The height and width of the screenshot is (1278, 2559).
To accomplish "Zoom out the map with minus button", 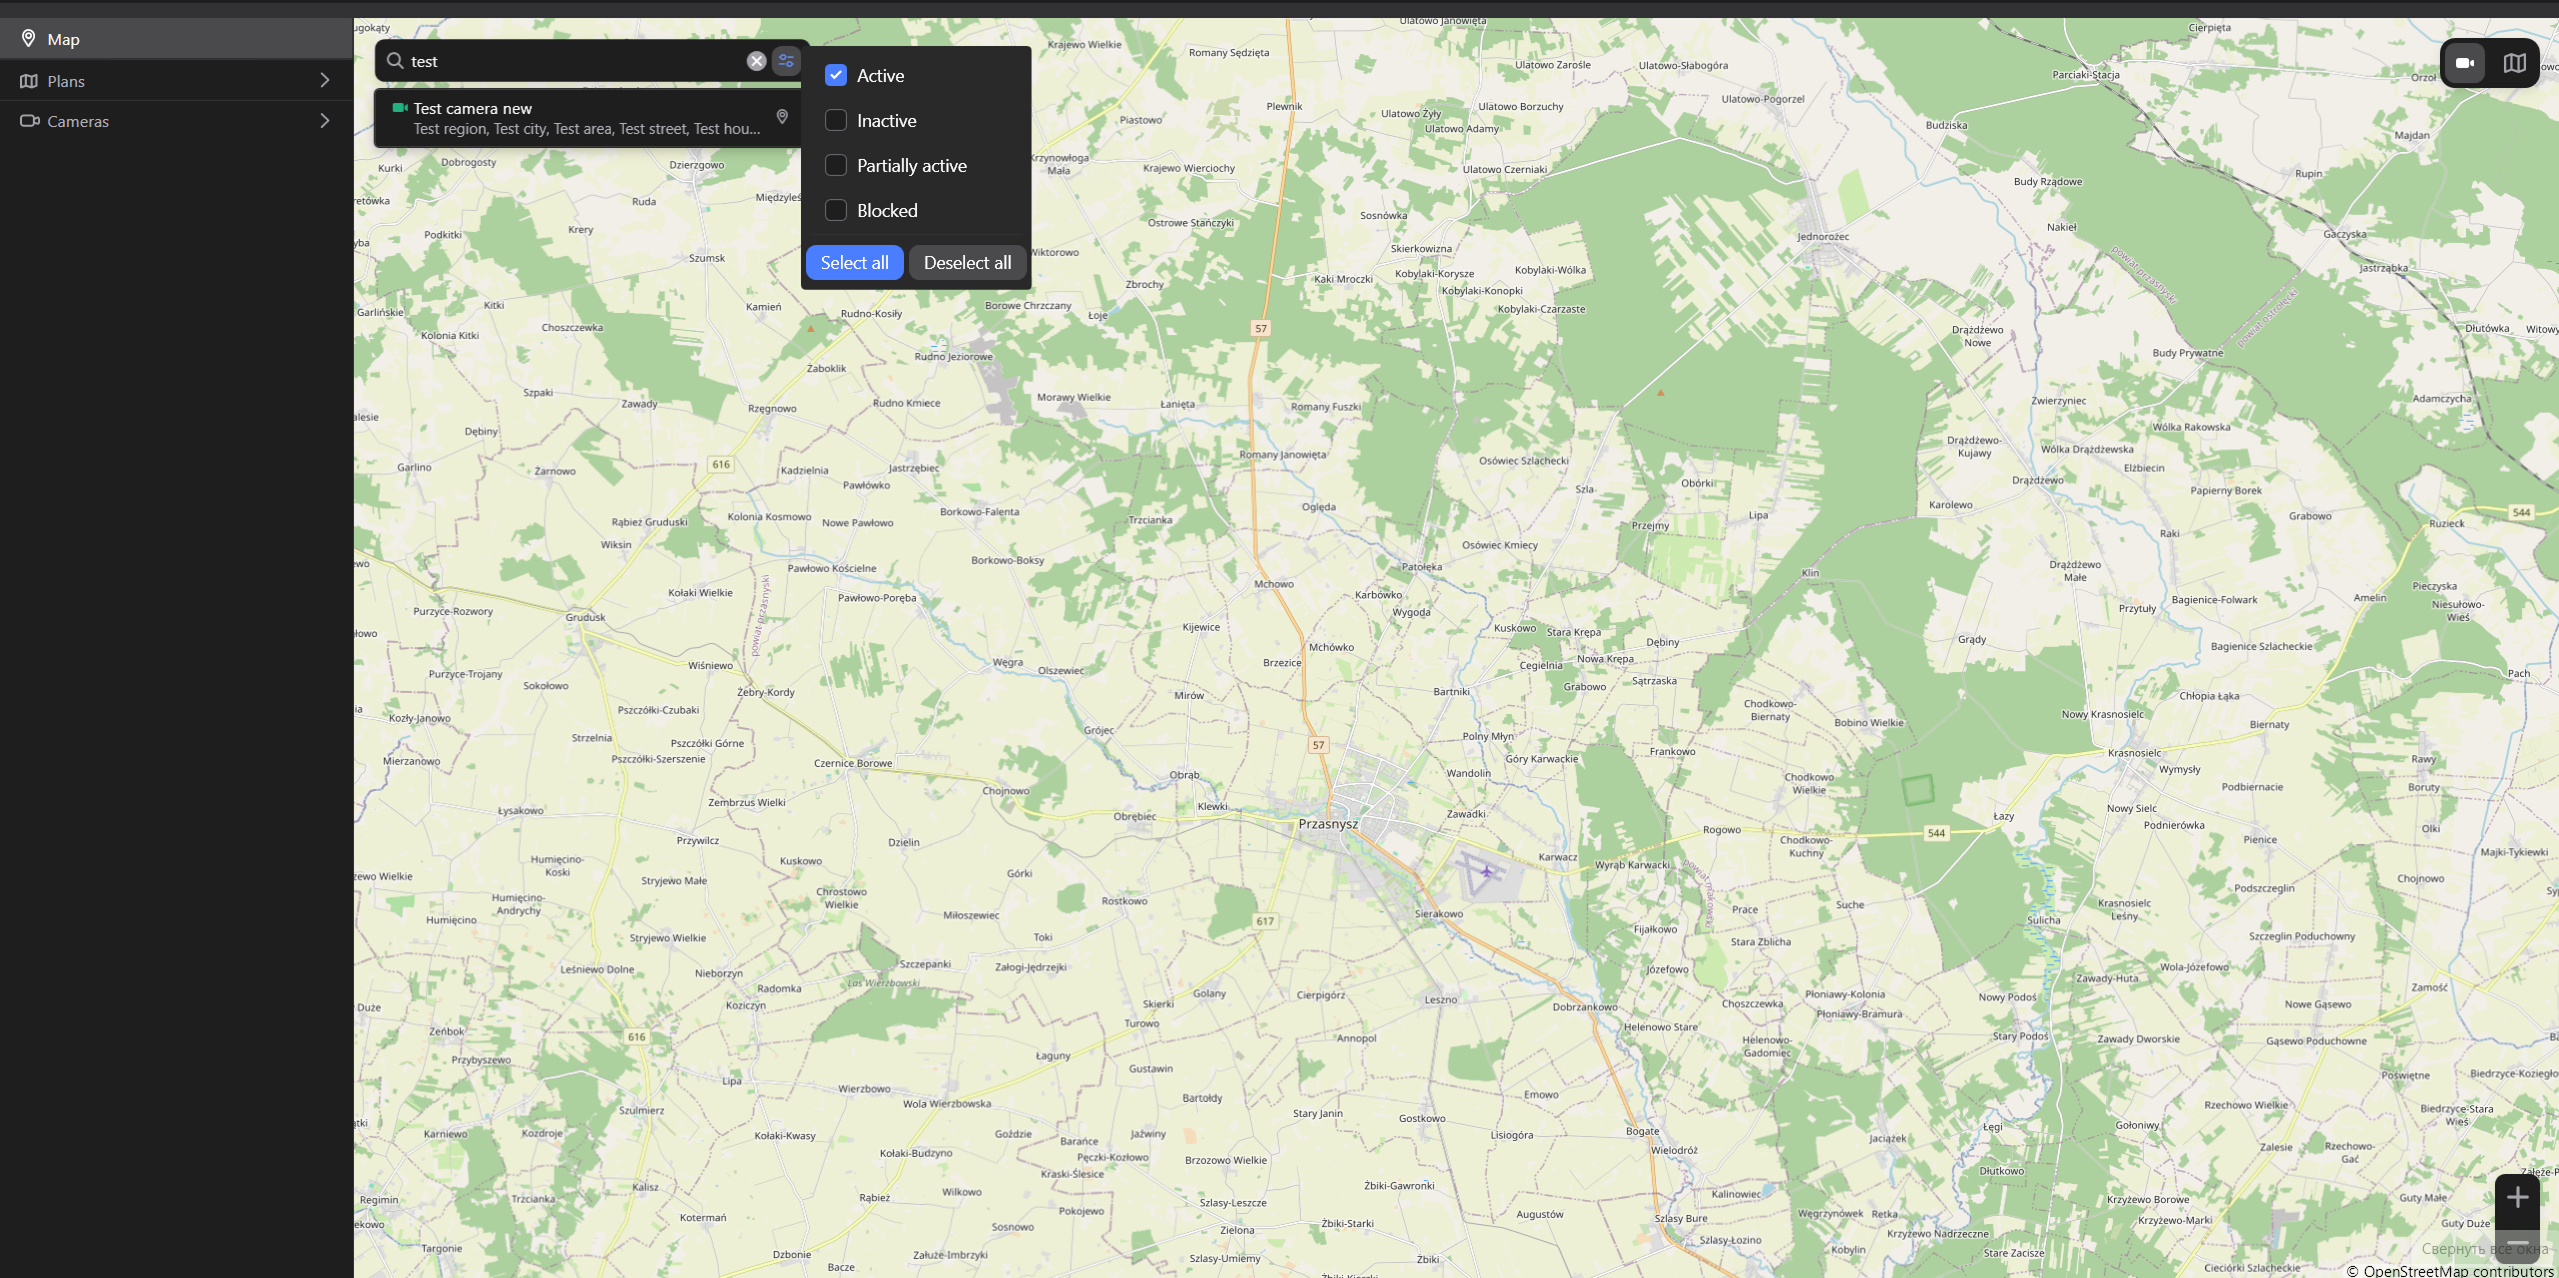I will pos(2517,1243).
